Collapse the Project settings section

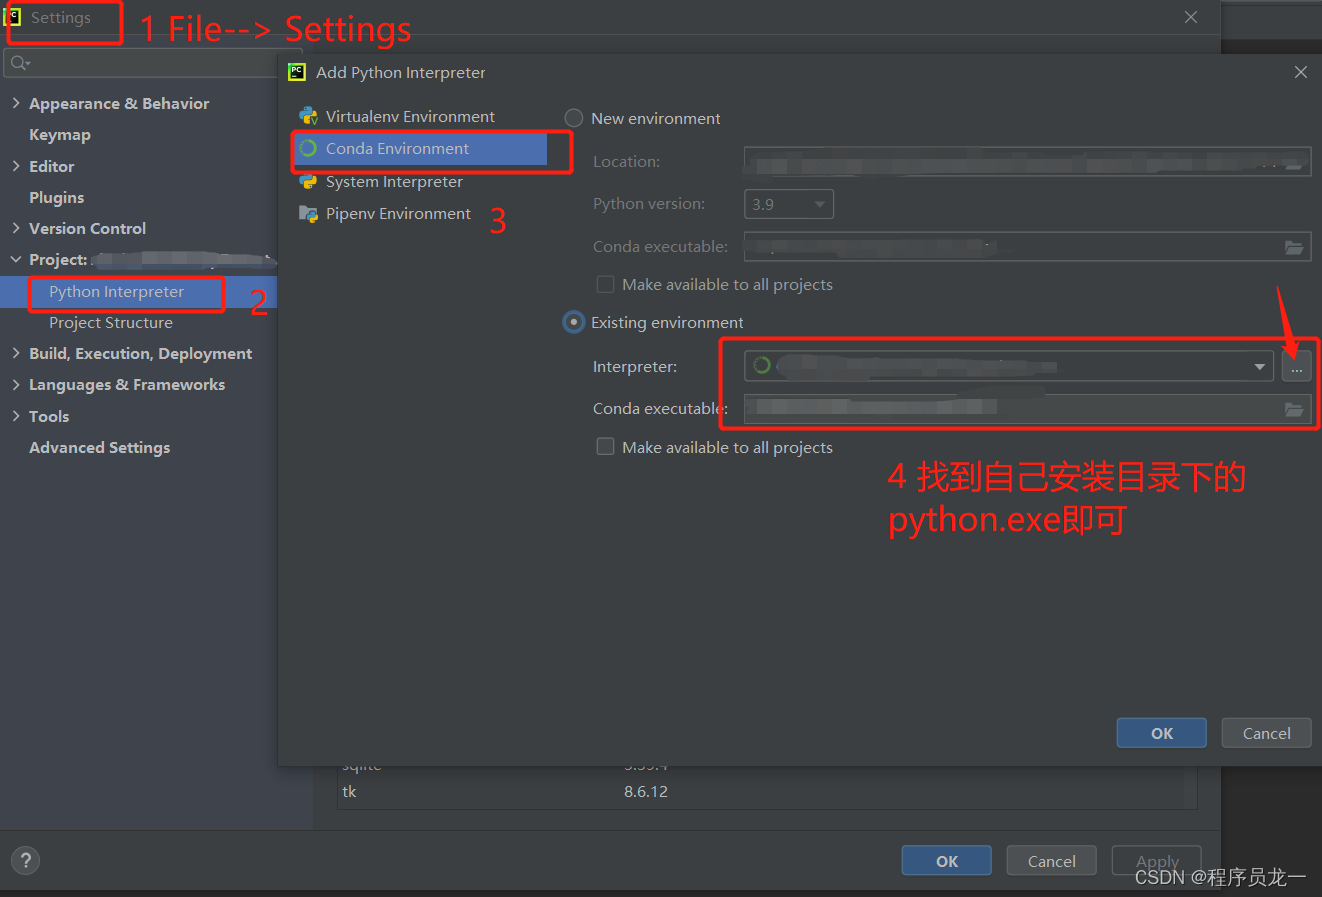pyautogui.click(x=16, y=259)
